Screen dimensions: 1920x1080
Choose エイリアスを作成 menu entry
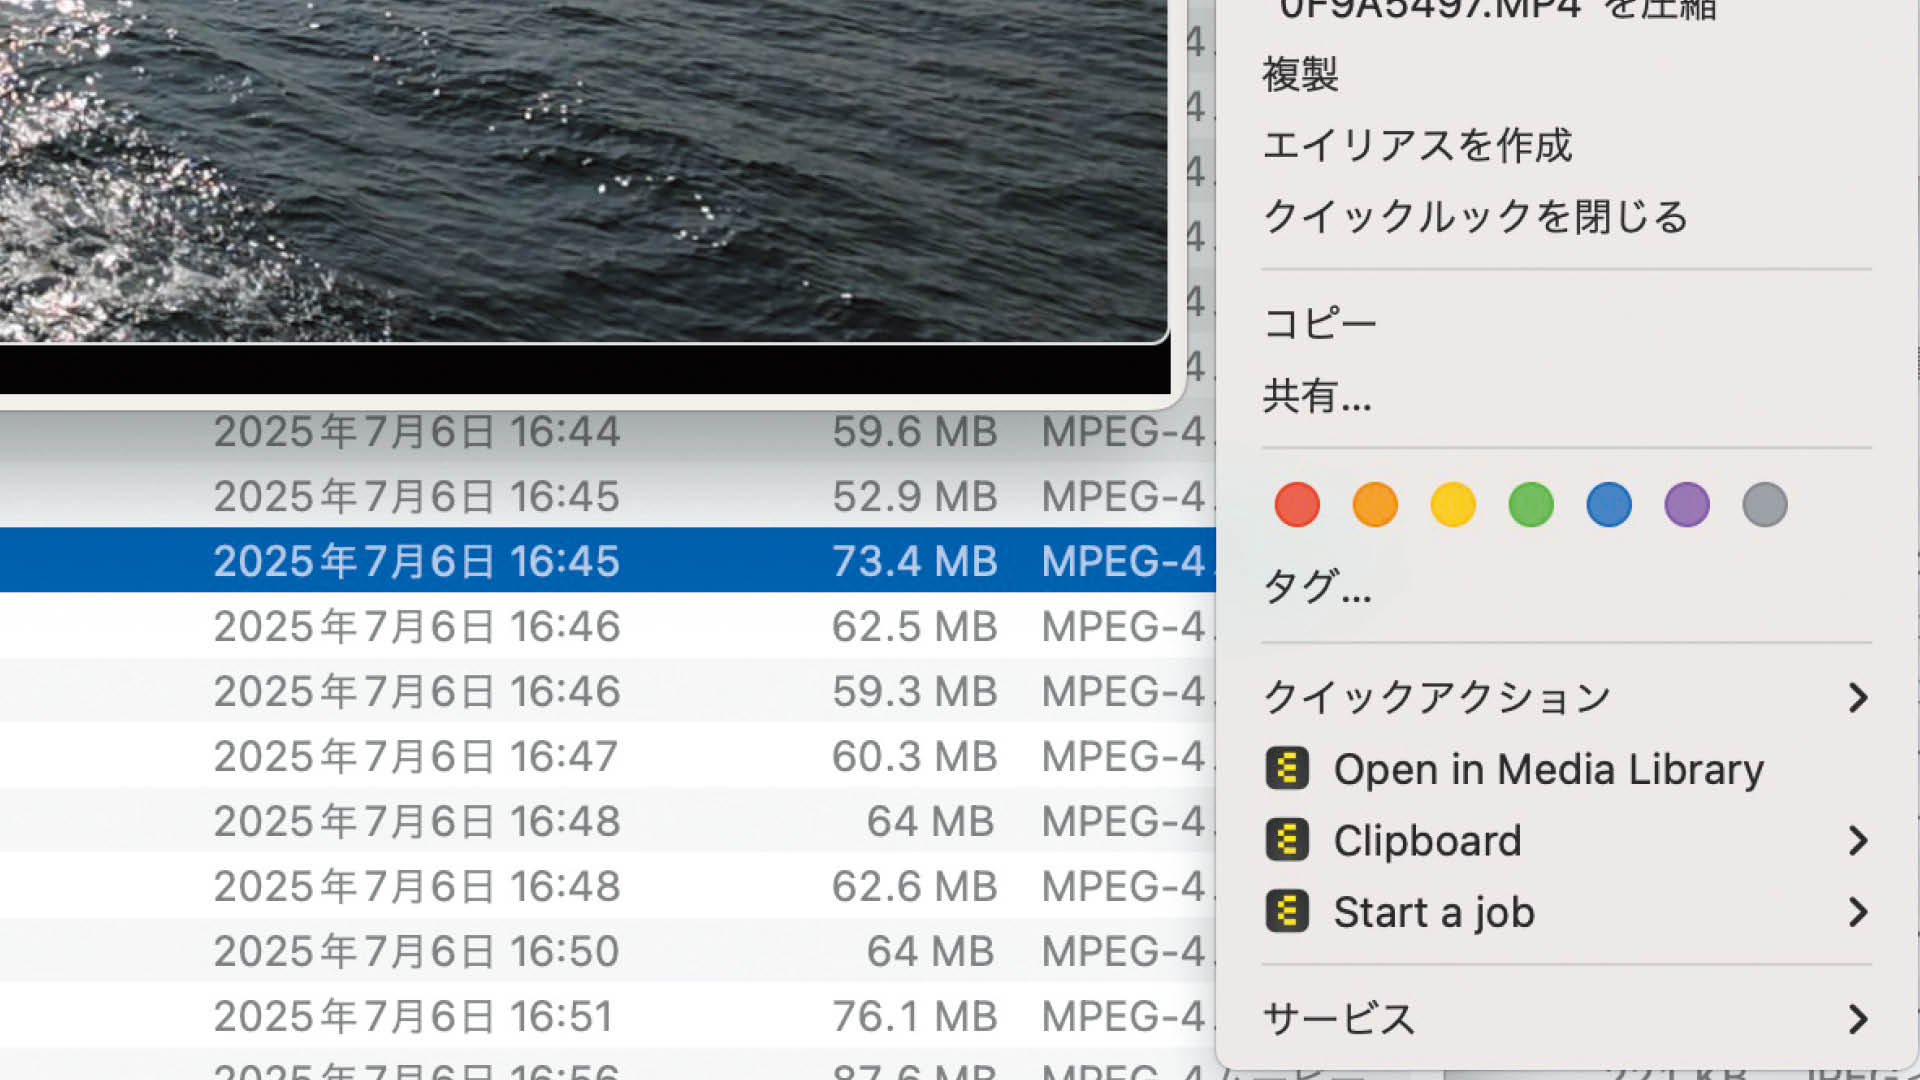(1417, 146)
